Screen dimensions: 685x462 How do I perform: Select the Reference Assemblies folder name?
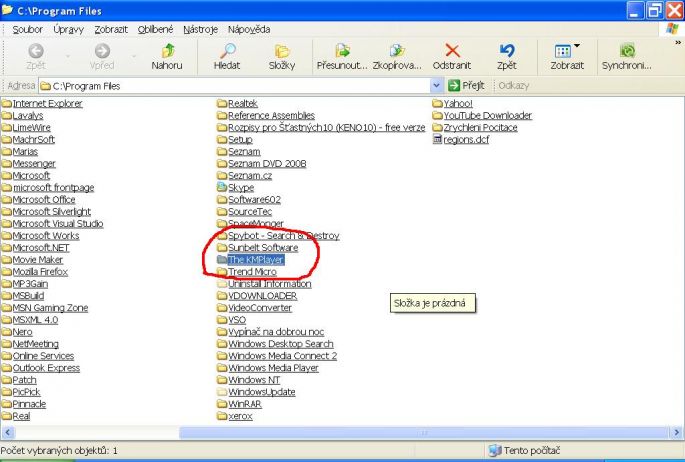tap(271, 115)
